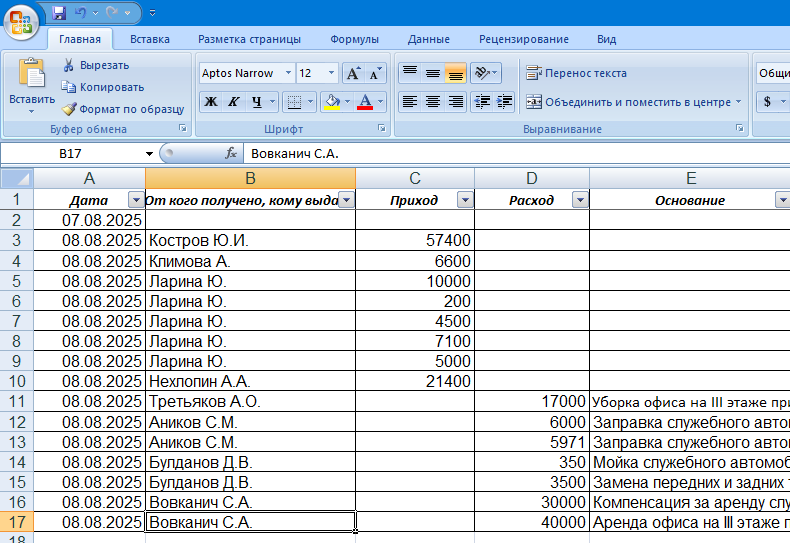Image resolution: width=790 pixels, height=543 pixels.
Task: Click the Вырезать (Cut) button
Action: 95,65
